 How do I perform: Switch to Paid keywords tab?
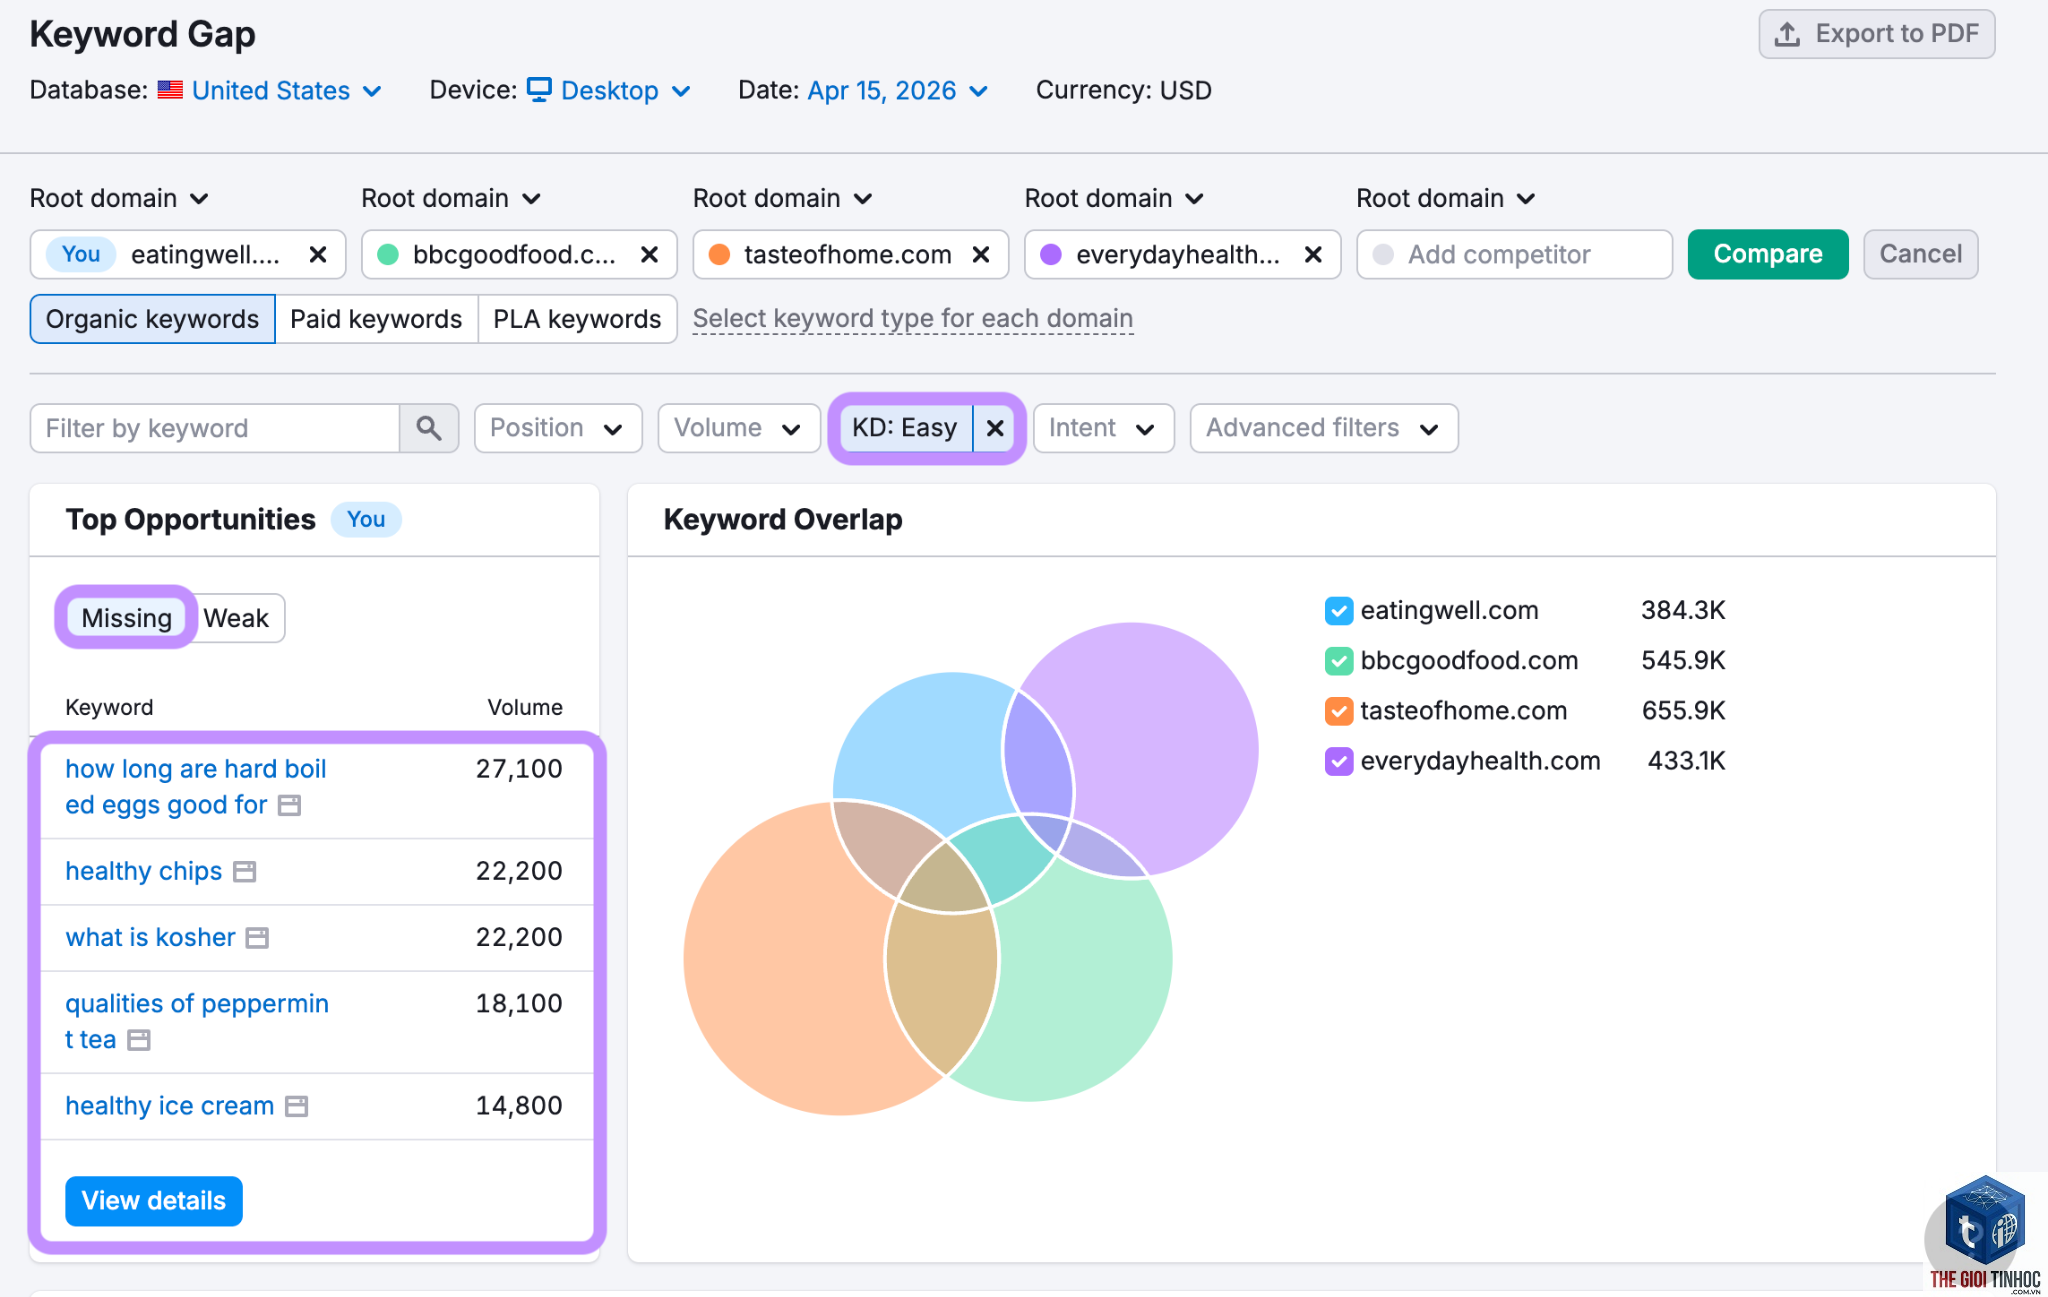(376, 319)
